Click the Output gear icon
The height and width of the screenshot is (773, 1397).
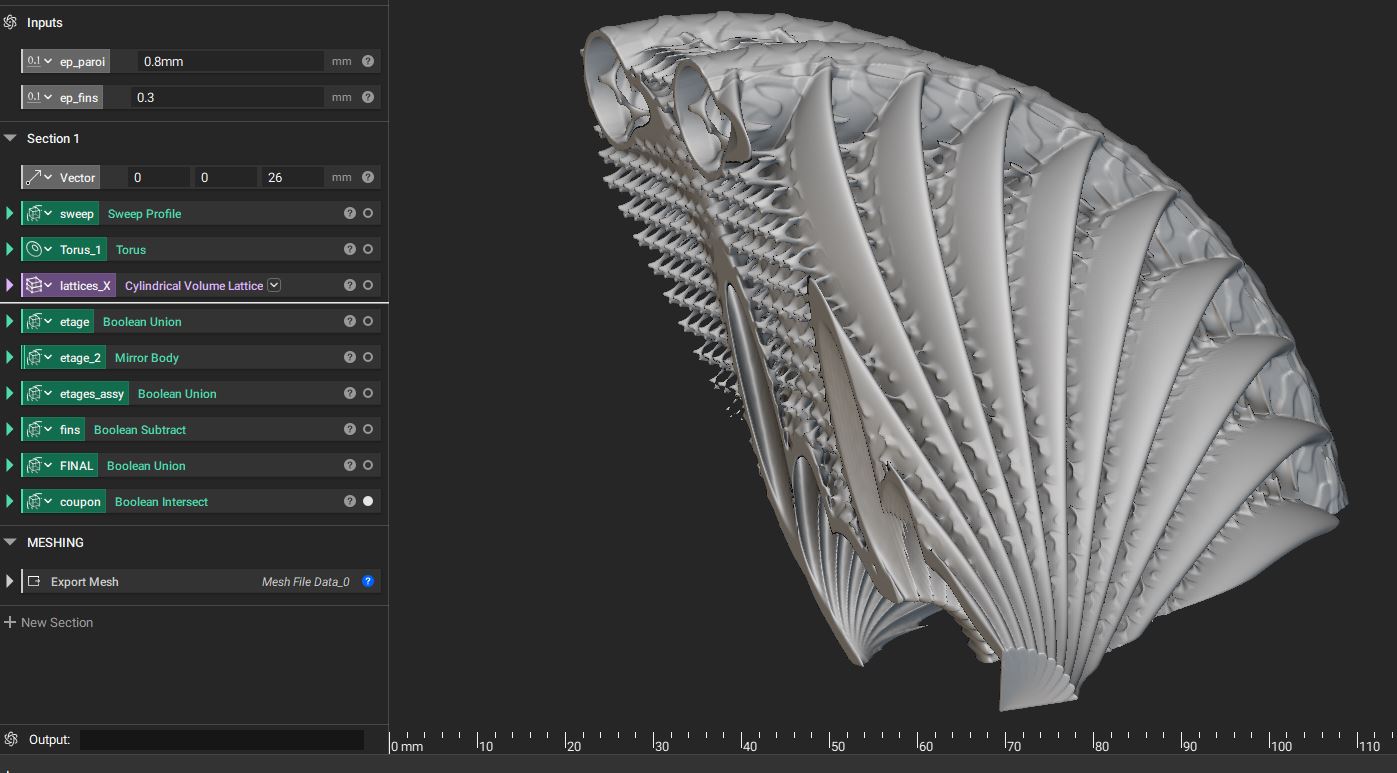(11, 739)
